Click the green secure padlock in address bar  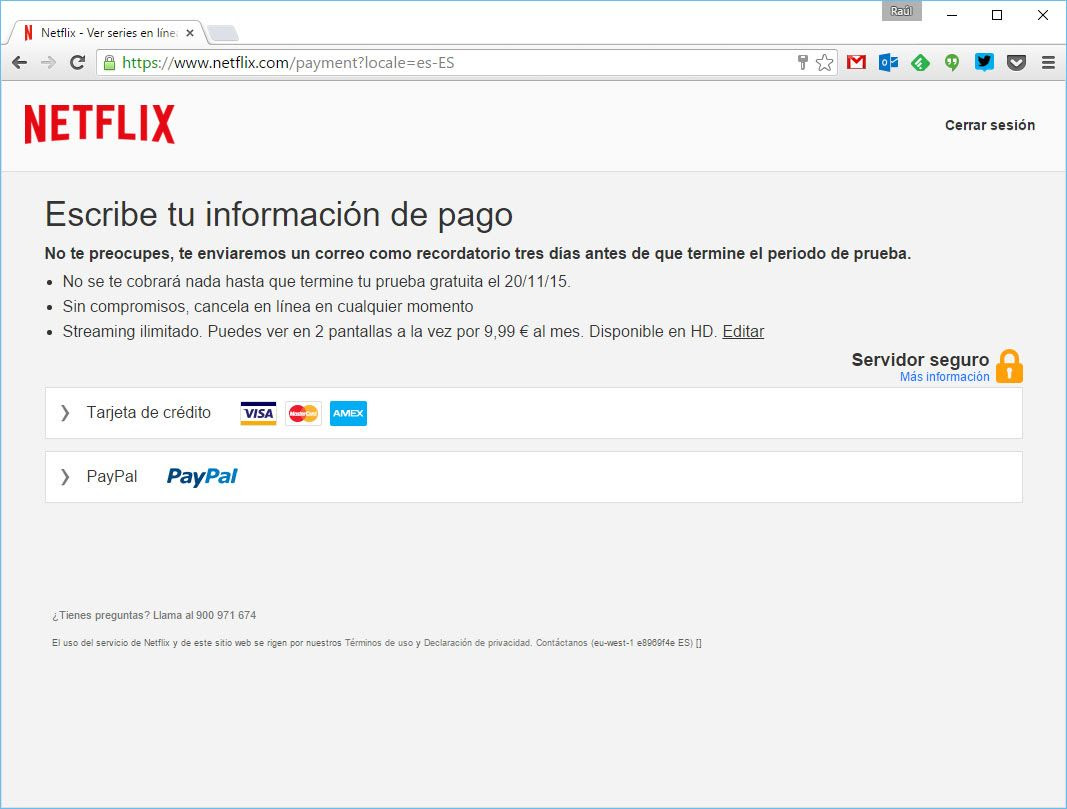tap(109, 63)
